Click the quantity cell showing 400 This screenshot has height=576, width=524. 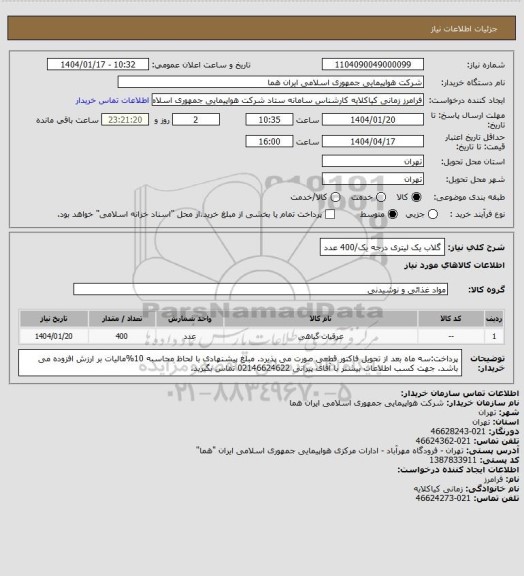(x=122, y=336)
